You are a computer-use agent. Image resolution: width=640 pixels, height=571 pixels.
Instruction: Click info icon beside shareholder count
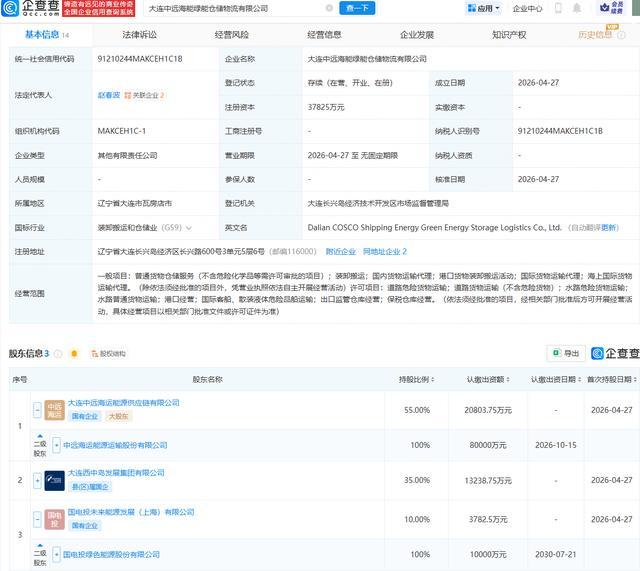pyautogui.click(x=58, y=353)
